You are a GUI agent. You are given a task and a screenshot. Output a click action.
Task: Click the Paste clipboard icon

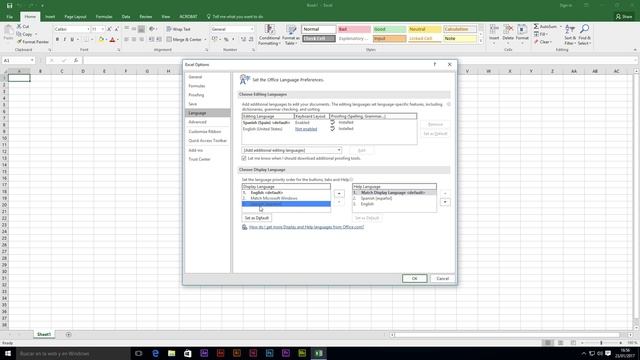tap(8, 30)
